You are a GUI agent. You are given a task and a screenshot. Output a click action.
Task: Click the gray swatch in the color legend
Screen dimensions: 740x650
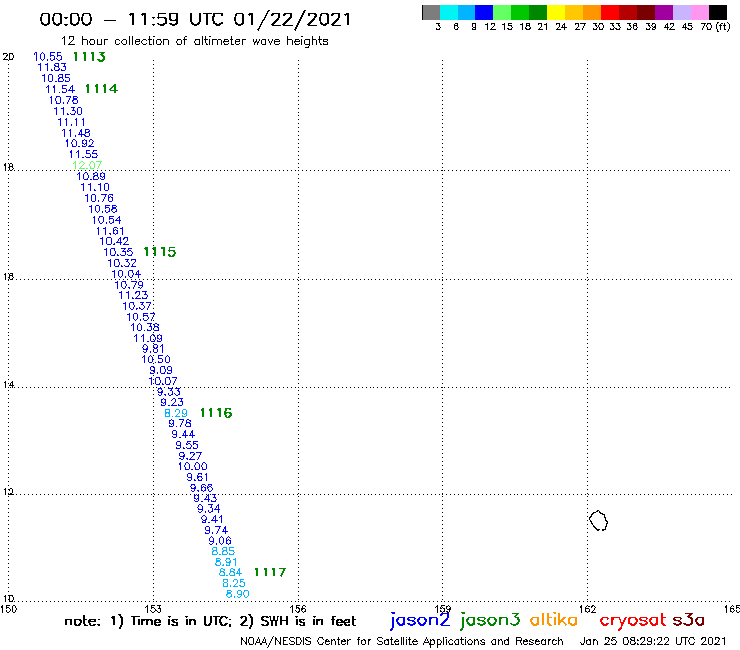pos(431,12)
